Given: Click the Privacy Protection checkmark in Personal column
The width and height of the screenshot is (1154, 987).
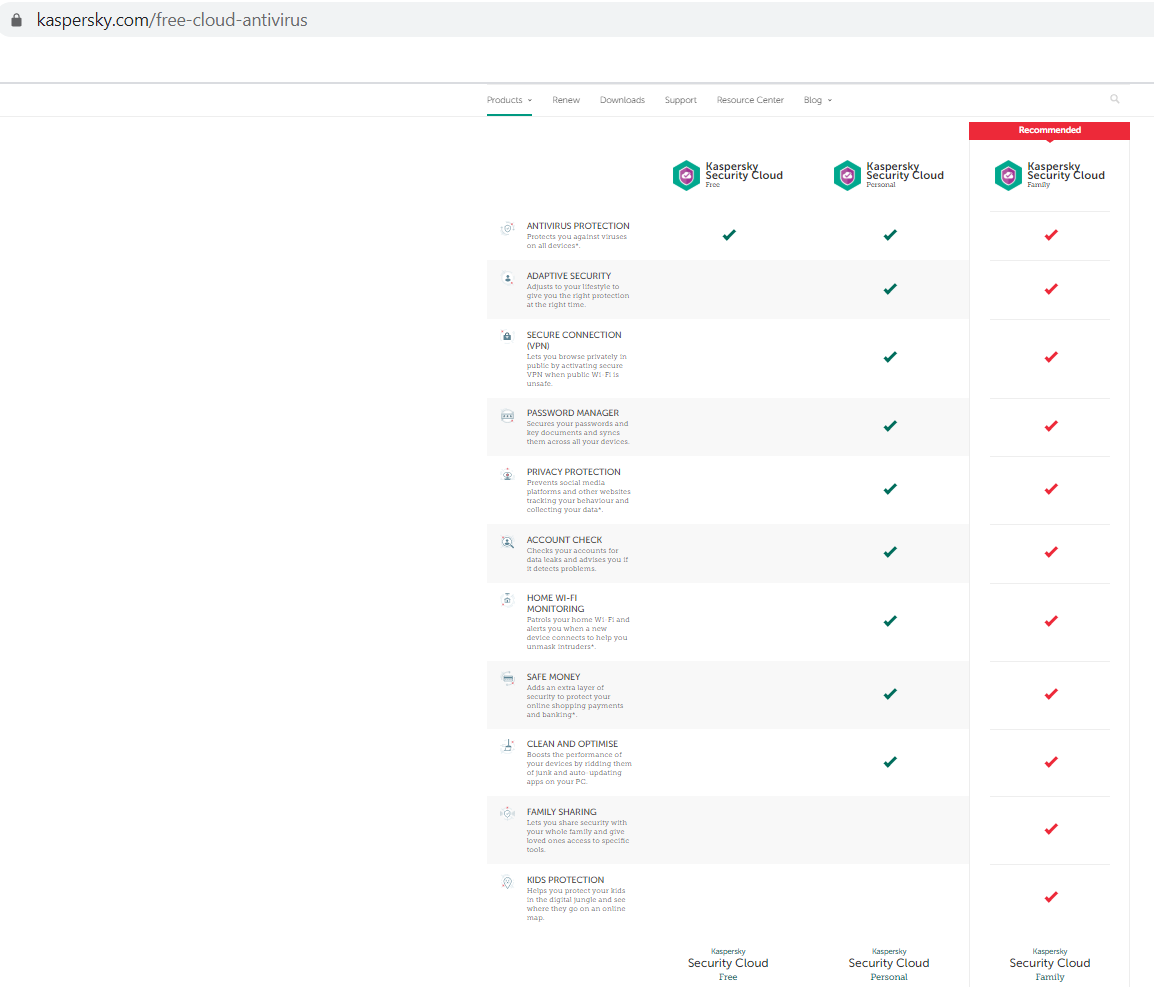Looking at the screenshot, I should click(890, 489).
